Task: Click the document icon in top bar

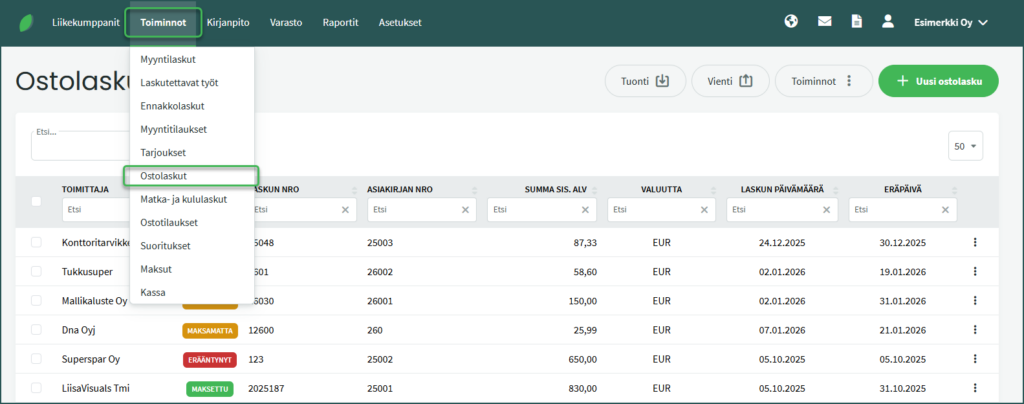Action: 856,21
